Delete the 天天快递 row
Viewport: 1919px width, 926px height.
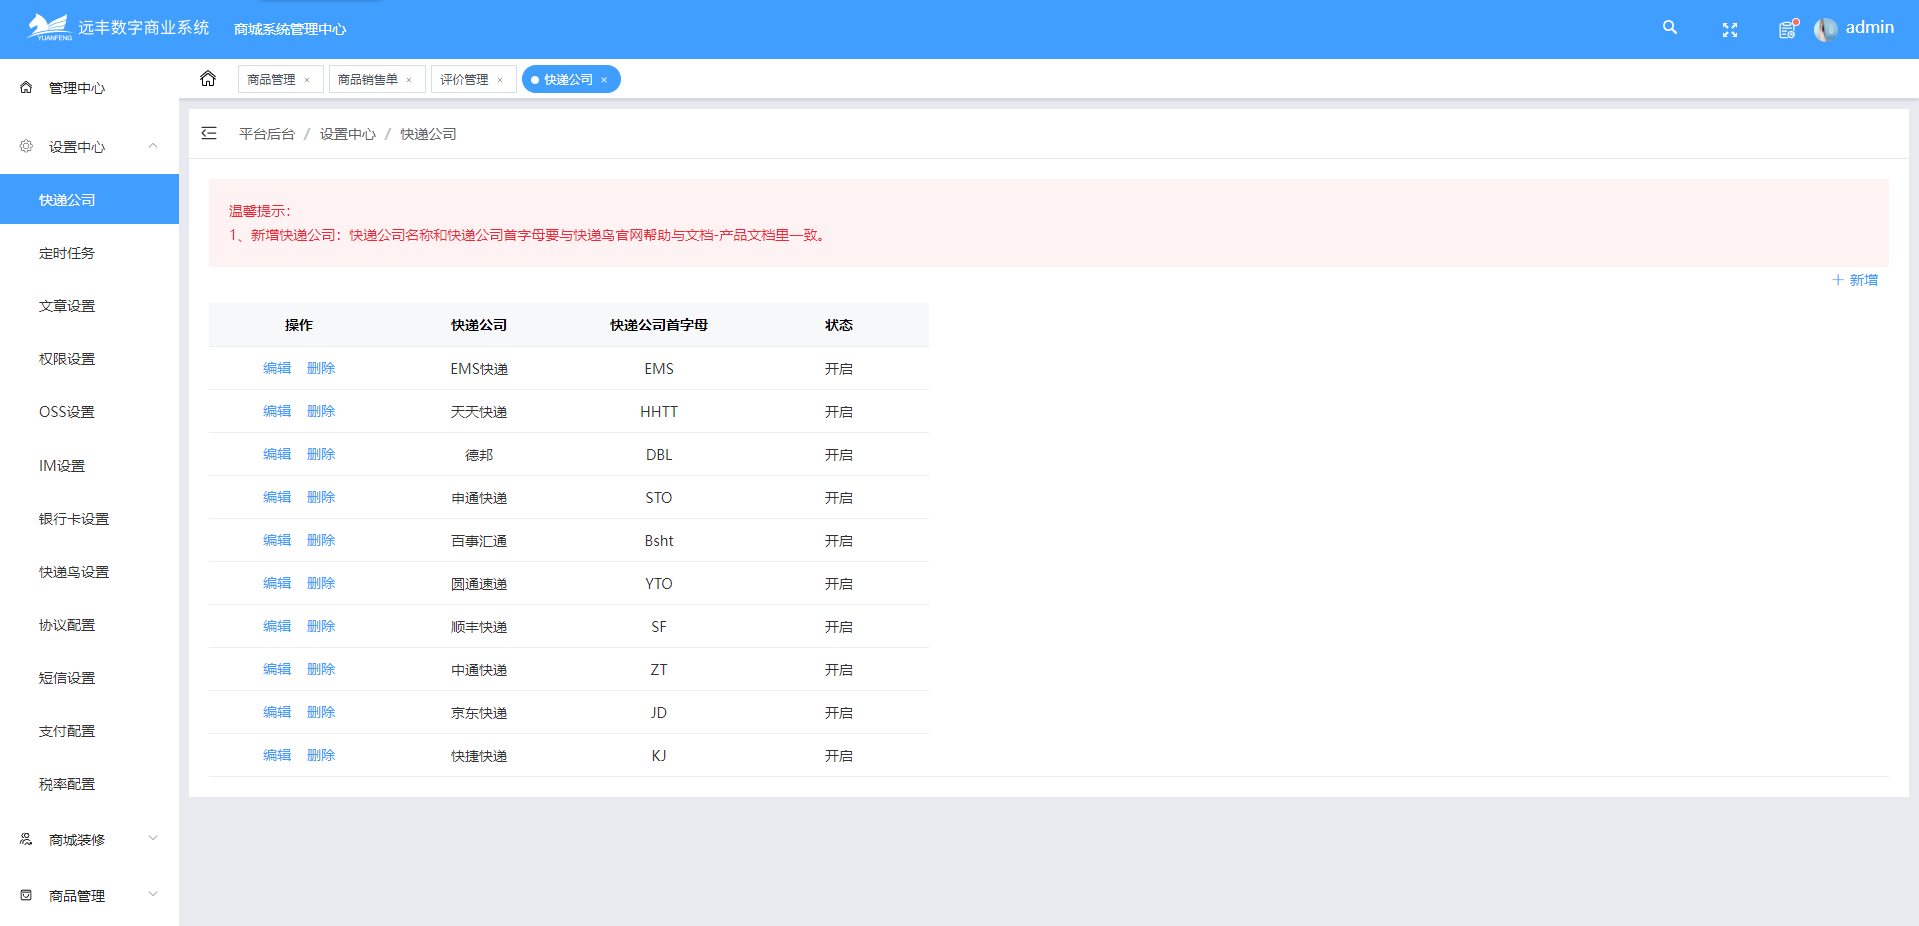(321, 411)
